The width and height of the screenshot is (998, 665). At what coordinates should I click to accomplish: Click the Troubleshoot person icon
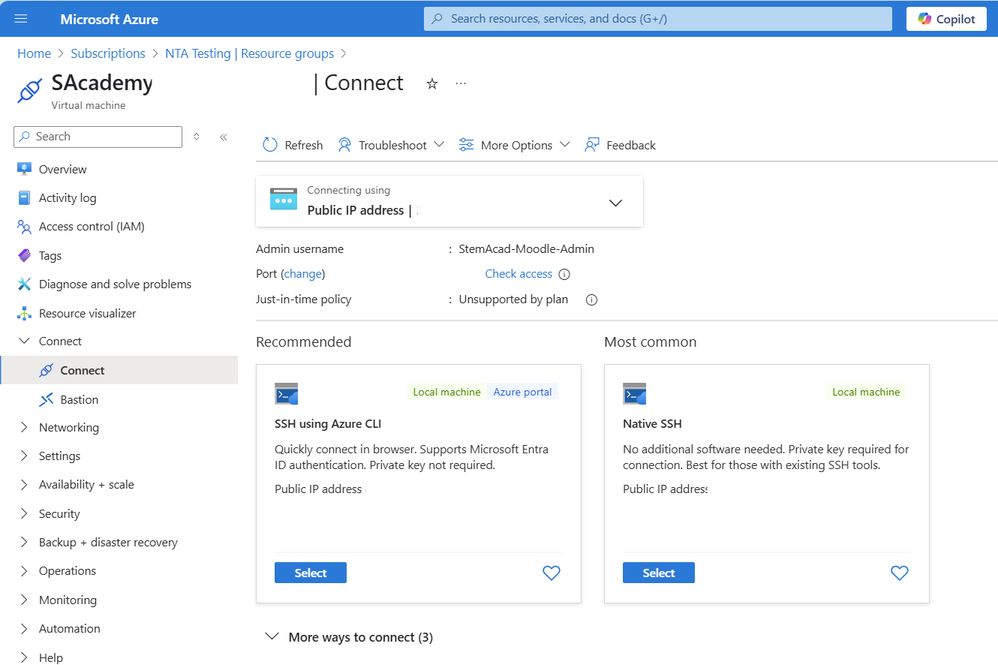click(x=344, y=145)
